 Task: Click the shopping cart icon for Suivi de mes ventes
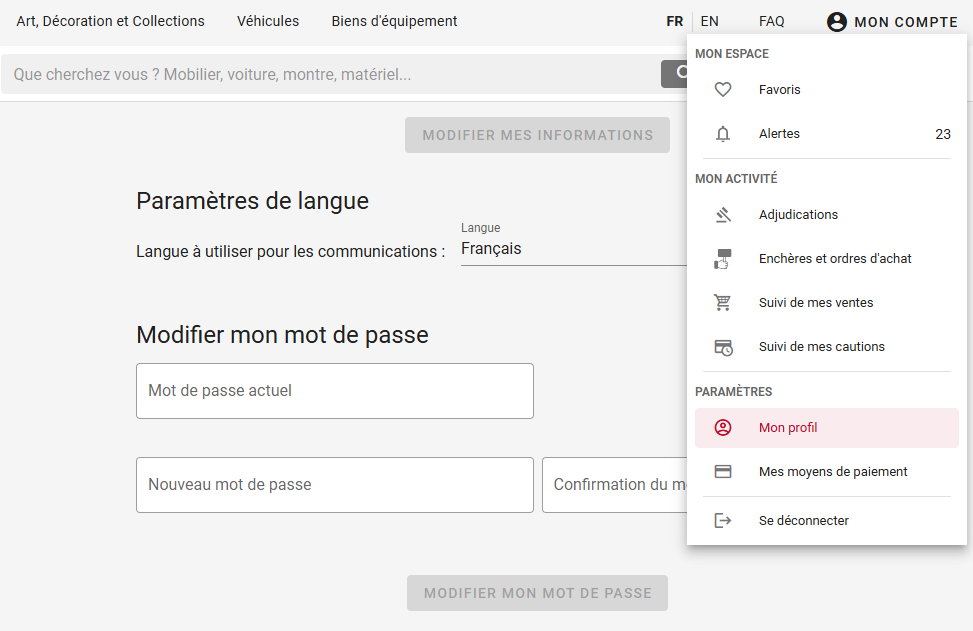(723, 303)
